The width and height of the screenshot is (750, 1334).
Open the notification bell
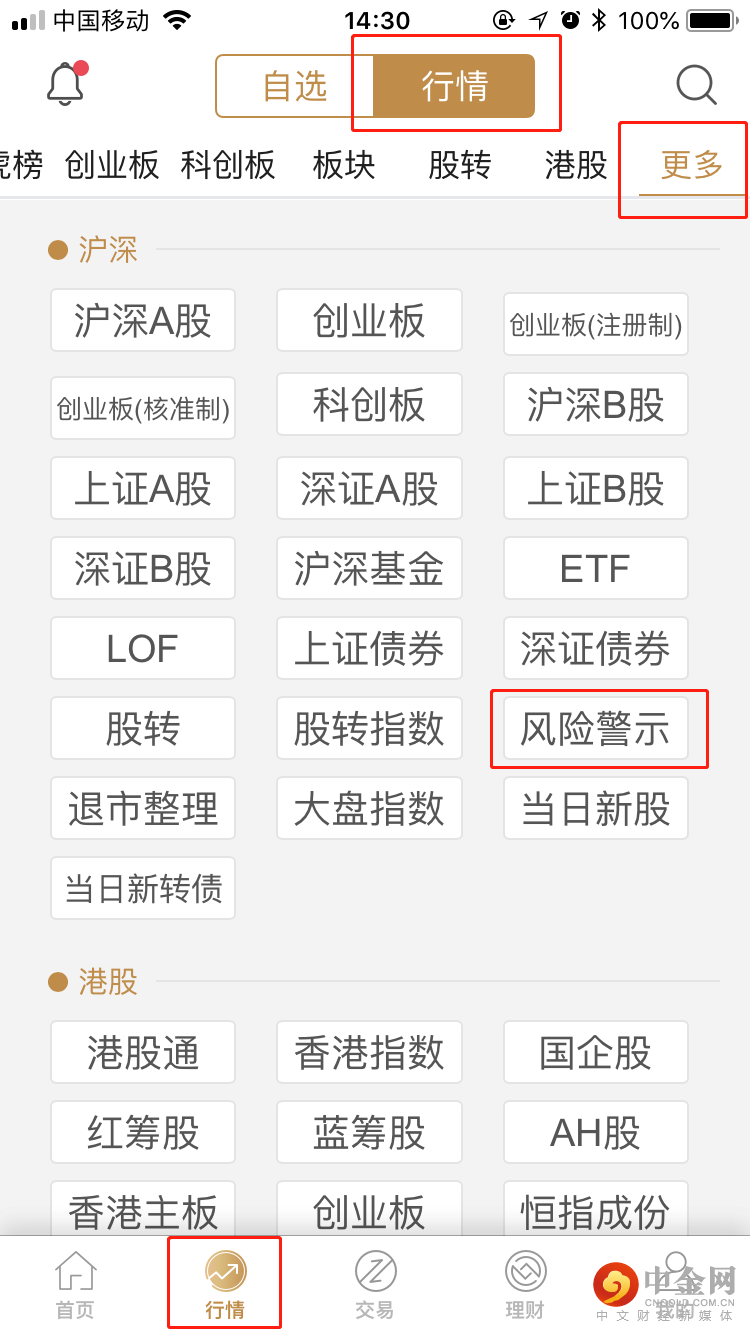[x=66, y=84]
